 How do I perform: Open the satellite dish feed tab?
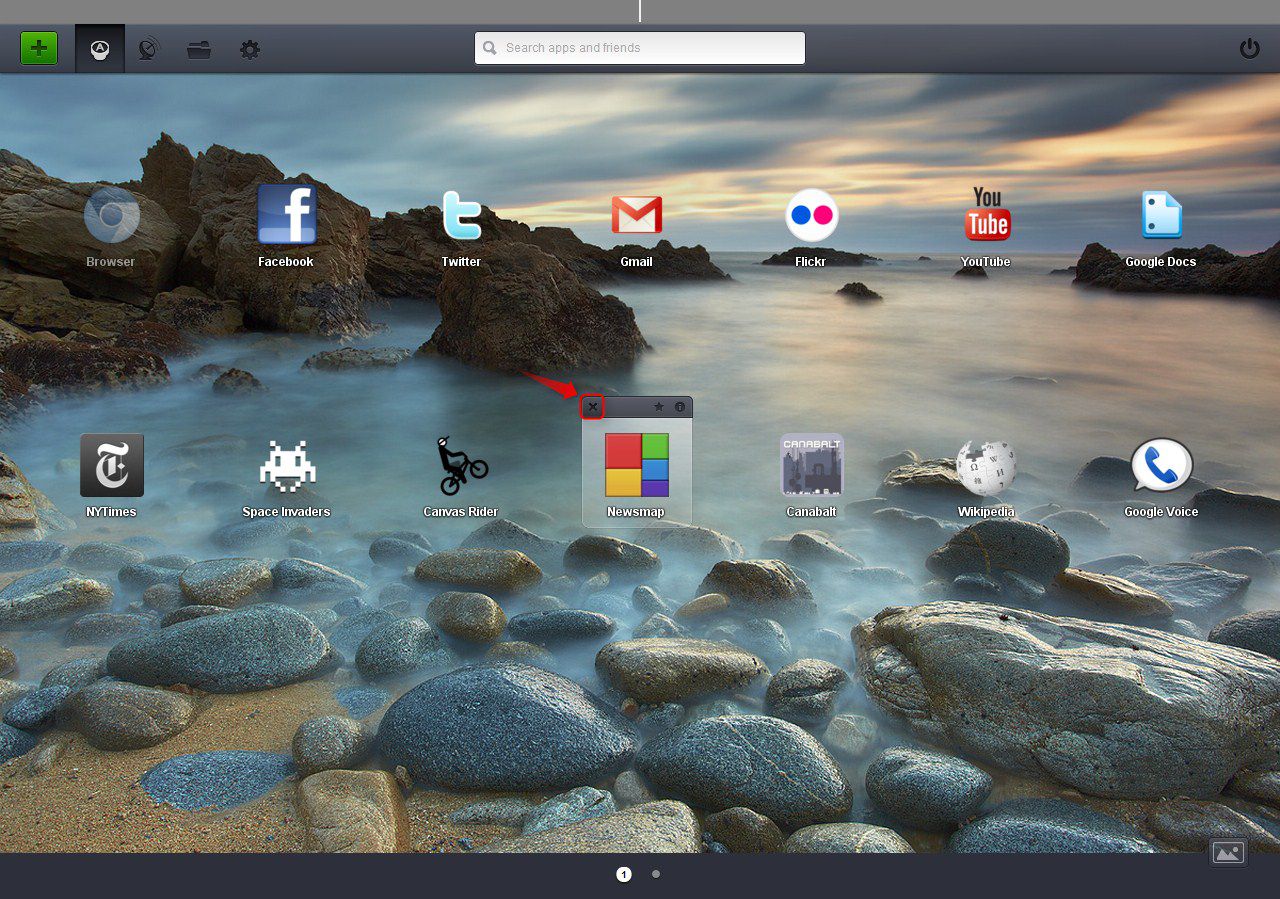[149, 49]
